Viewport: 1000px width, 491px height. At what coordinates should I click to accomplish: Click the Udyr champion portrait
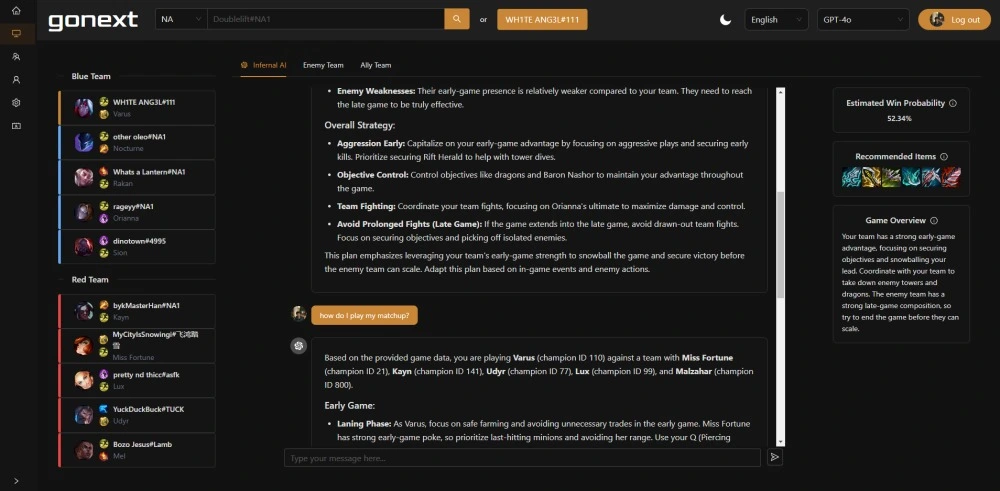coord(84,415)
